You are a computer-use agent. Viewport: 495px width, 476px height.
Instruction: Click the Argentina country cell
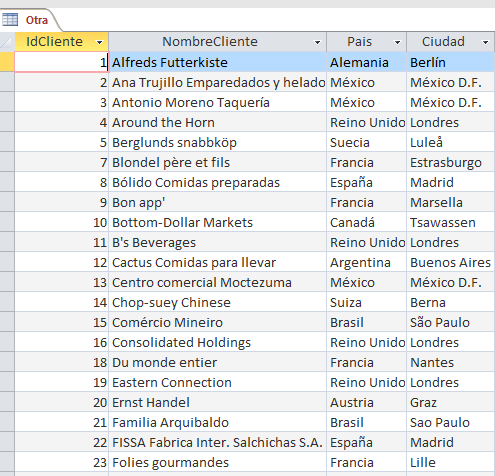(367, 262)
